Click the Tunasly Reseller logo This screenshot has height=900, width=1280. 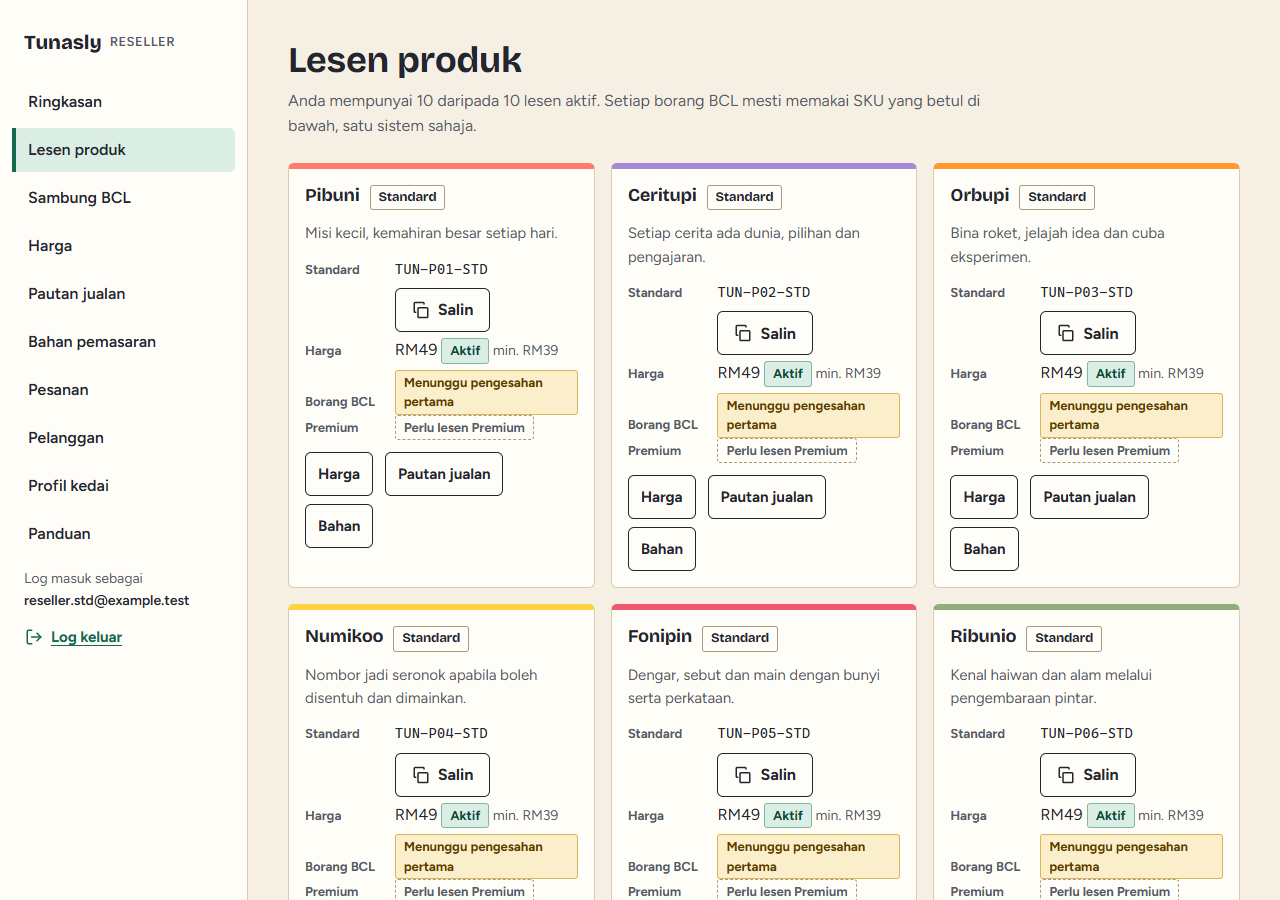coord(100,42)
